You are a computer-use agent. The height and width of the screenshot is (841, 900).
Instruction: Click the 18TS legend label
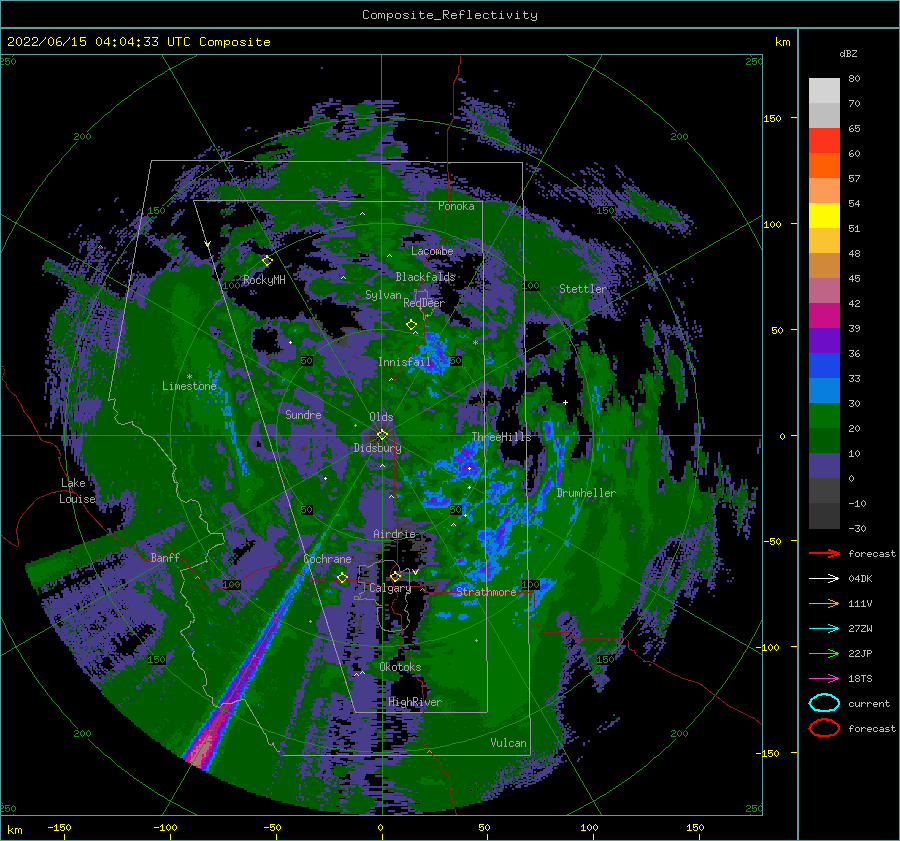(x=860, y=679)
